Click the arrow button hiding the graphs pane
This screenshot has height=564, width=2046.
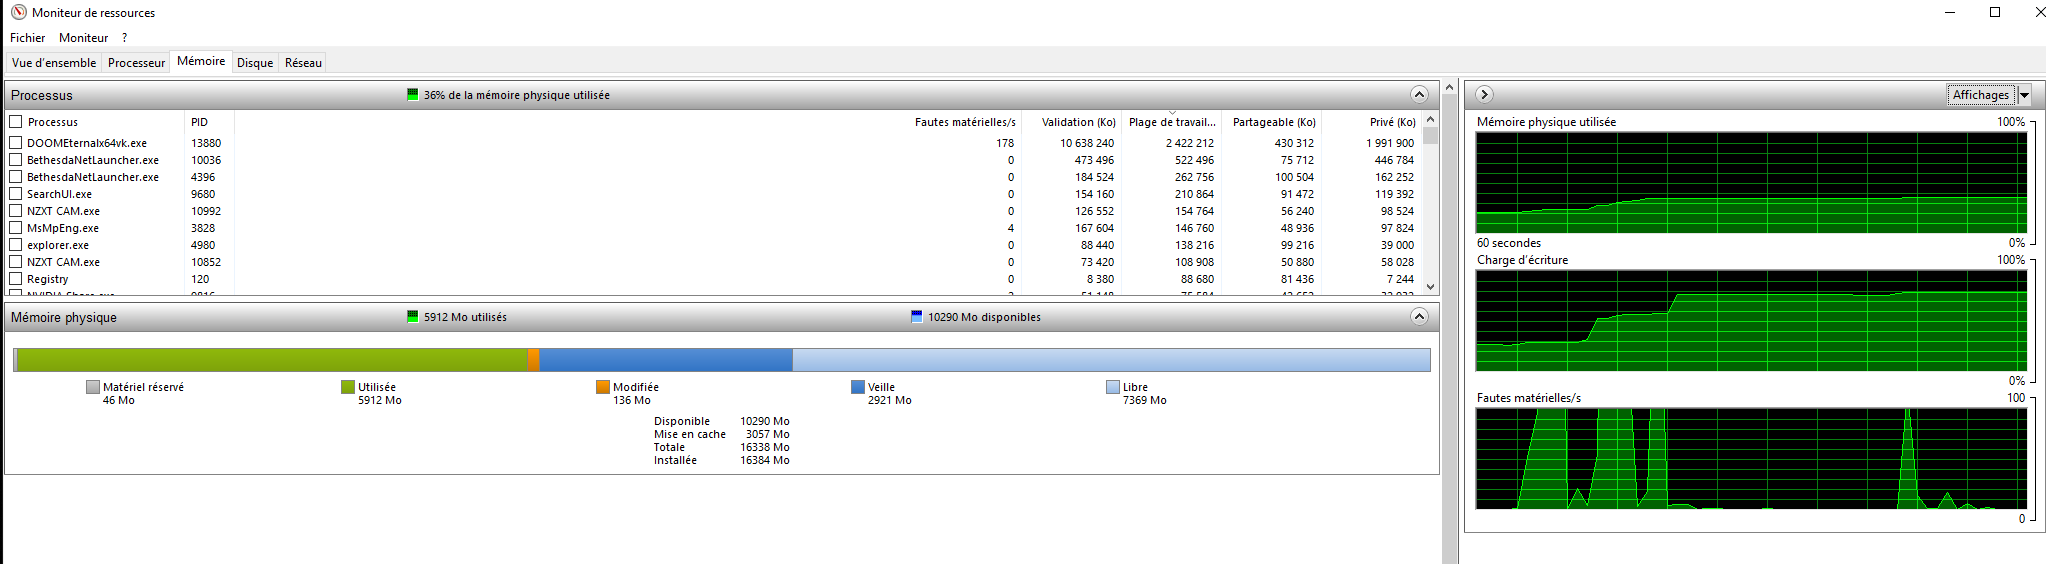click(1484, 94)
